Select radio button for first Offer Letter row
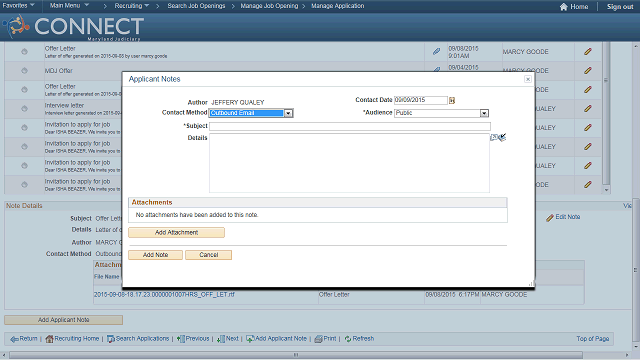The width and height of the screenshot is (640, 360). tap(24, 51)
